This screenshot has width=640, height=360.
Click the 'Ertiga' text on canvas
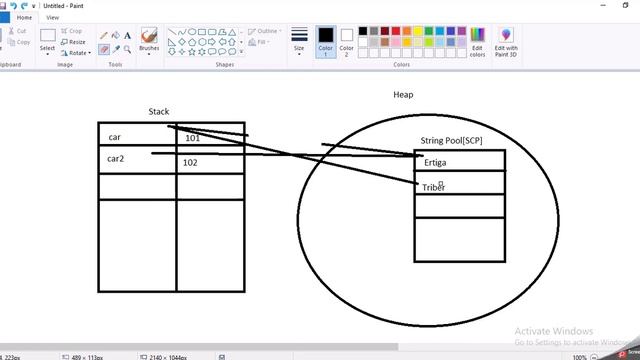pyautogui.click(x=435, y=162)
